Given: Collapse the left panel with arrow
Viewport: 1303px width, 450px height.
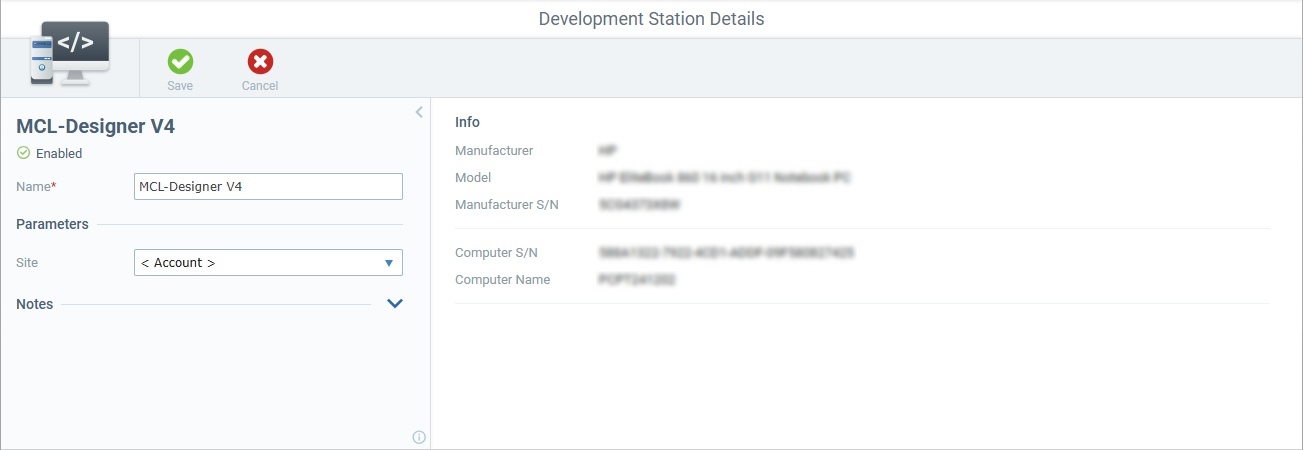Looking at the screenshot, I should tap(419, 112).
